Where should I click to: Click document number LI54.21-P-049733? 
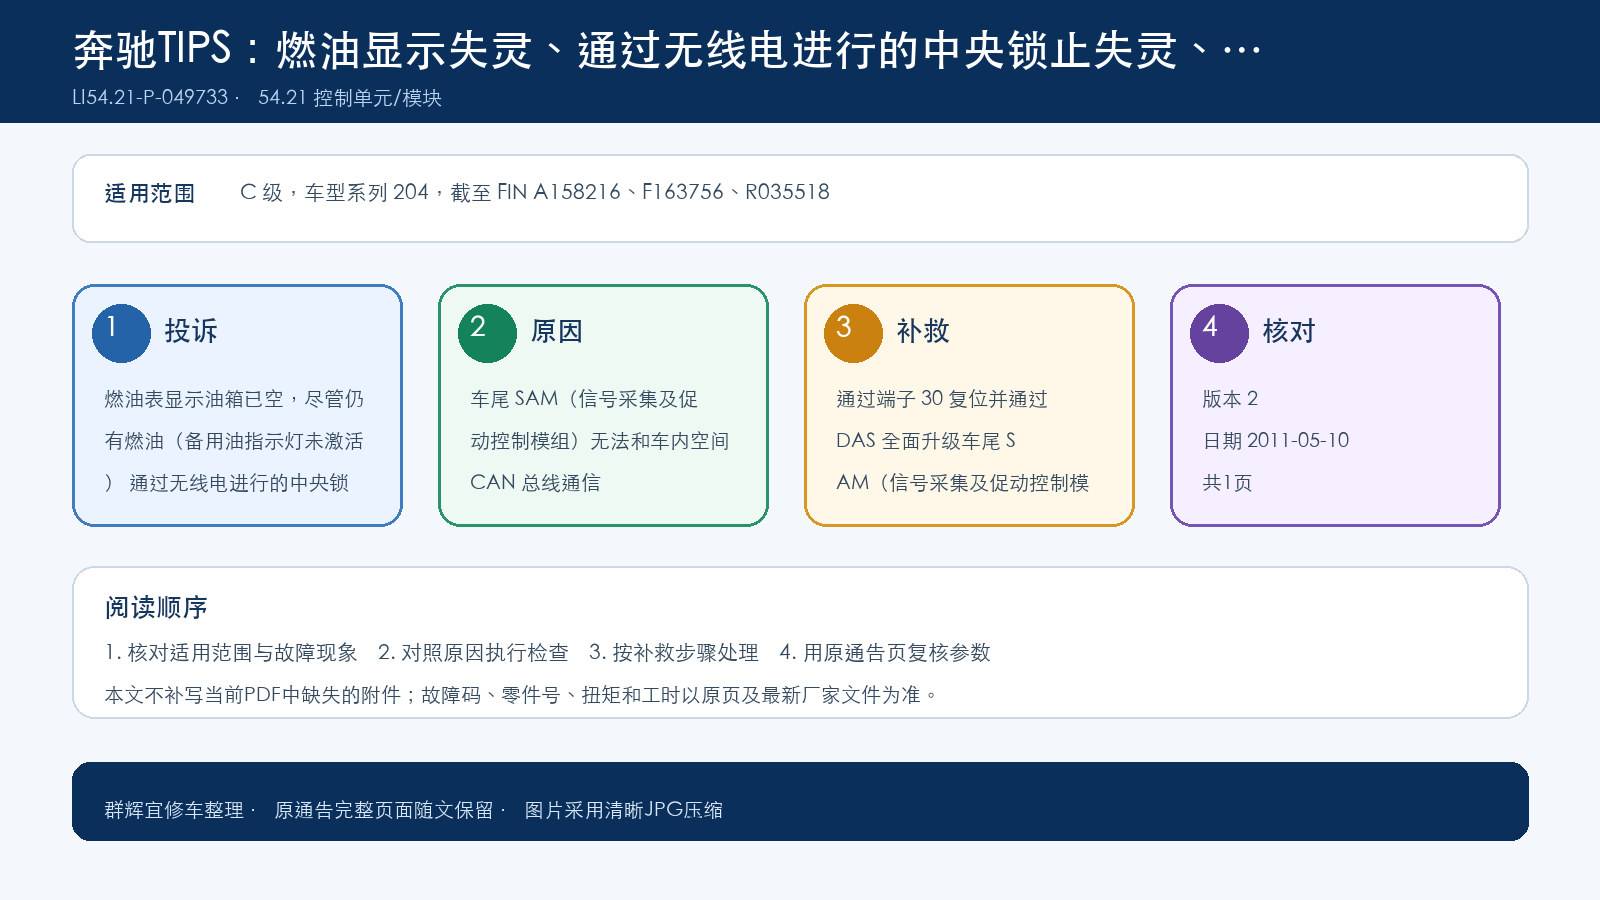150,97
